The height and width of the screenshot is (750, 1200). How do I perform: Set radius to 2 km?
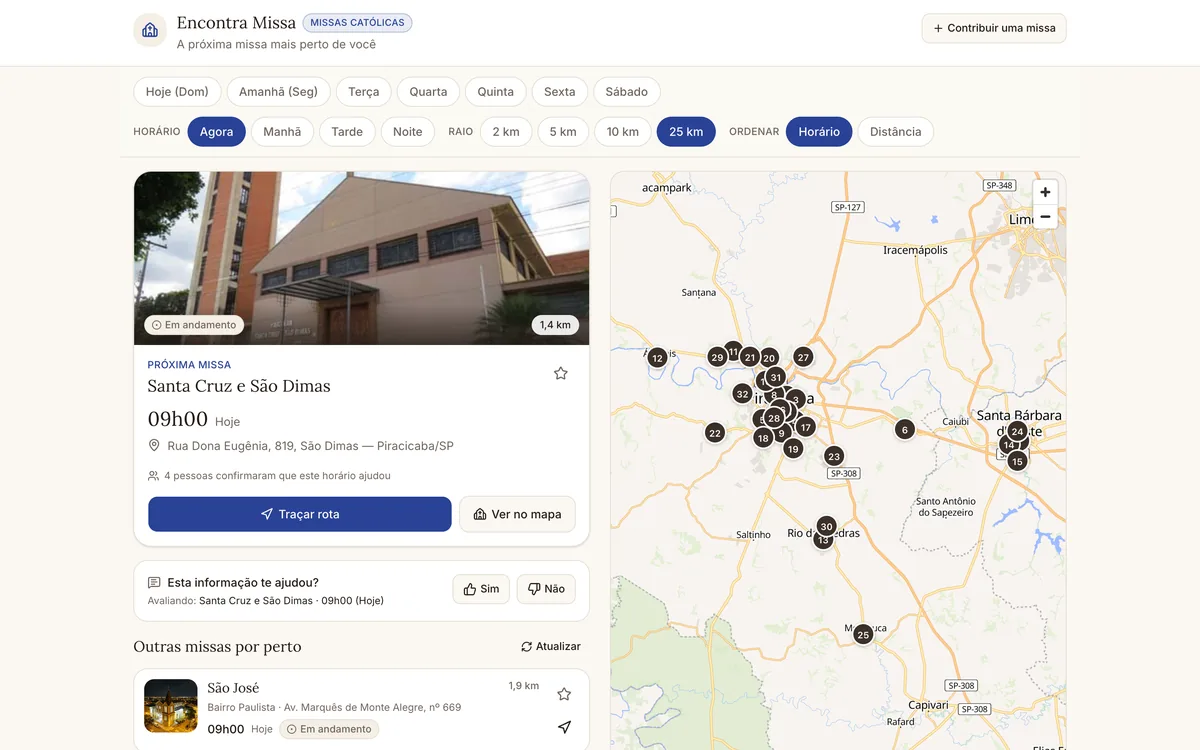[506, 132]
